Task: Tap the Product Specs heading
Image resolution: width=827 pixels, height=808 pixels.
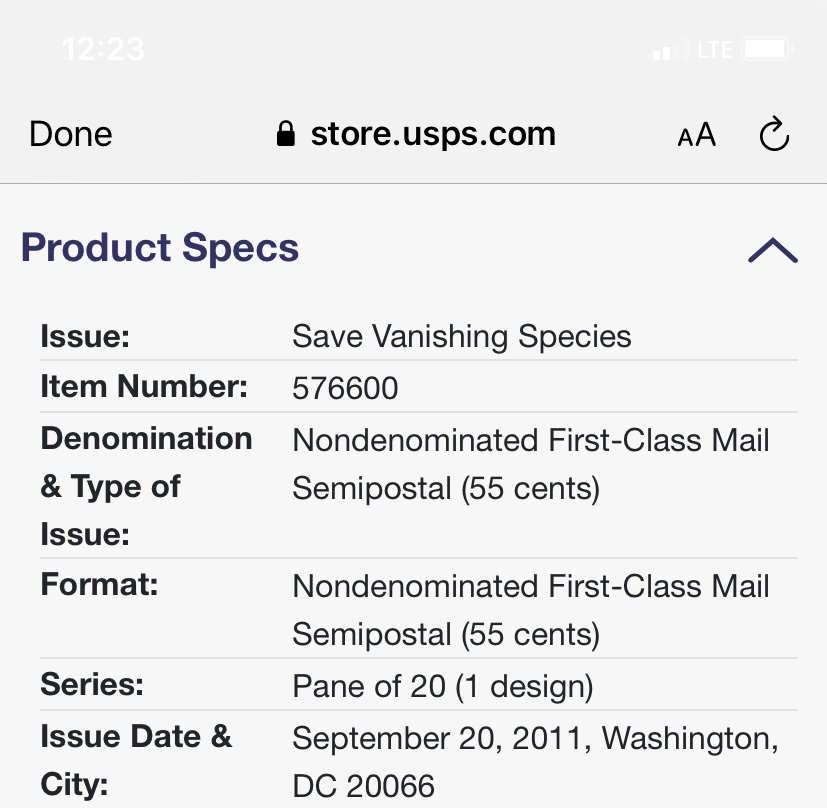Action: pos(160,248)
